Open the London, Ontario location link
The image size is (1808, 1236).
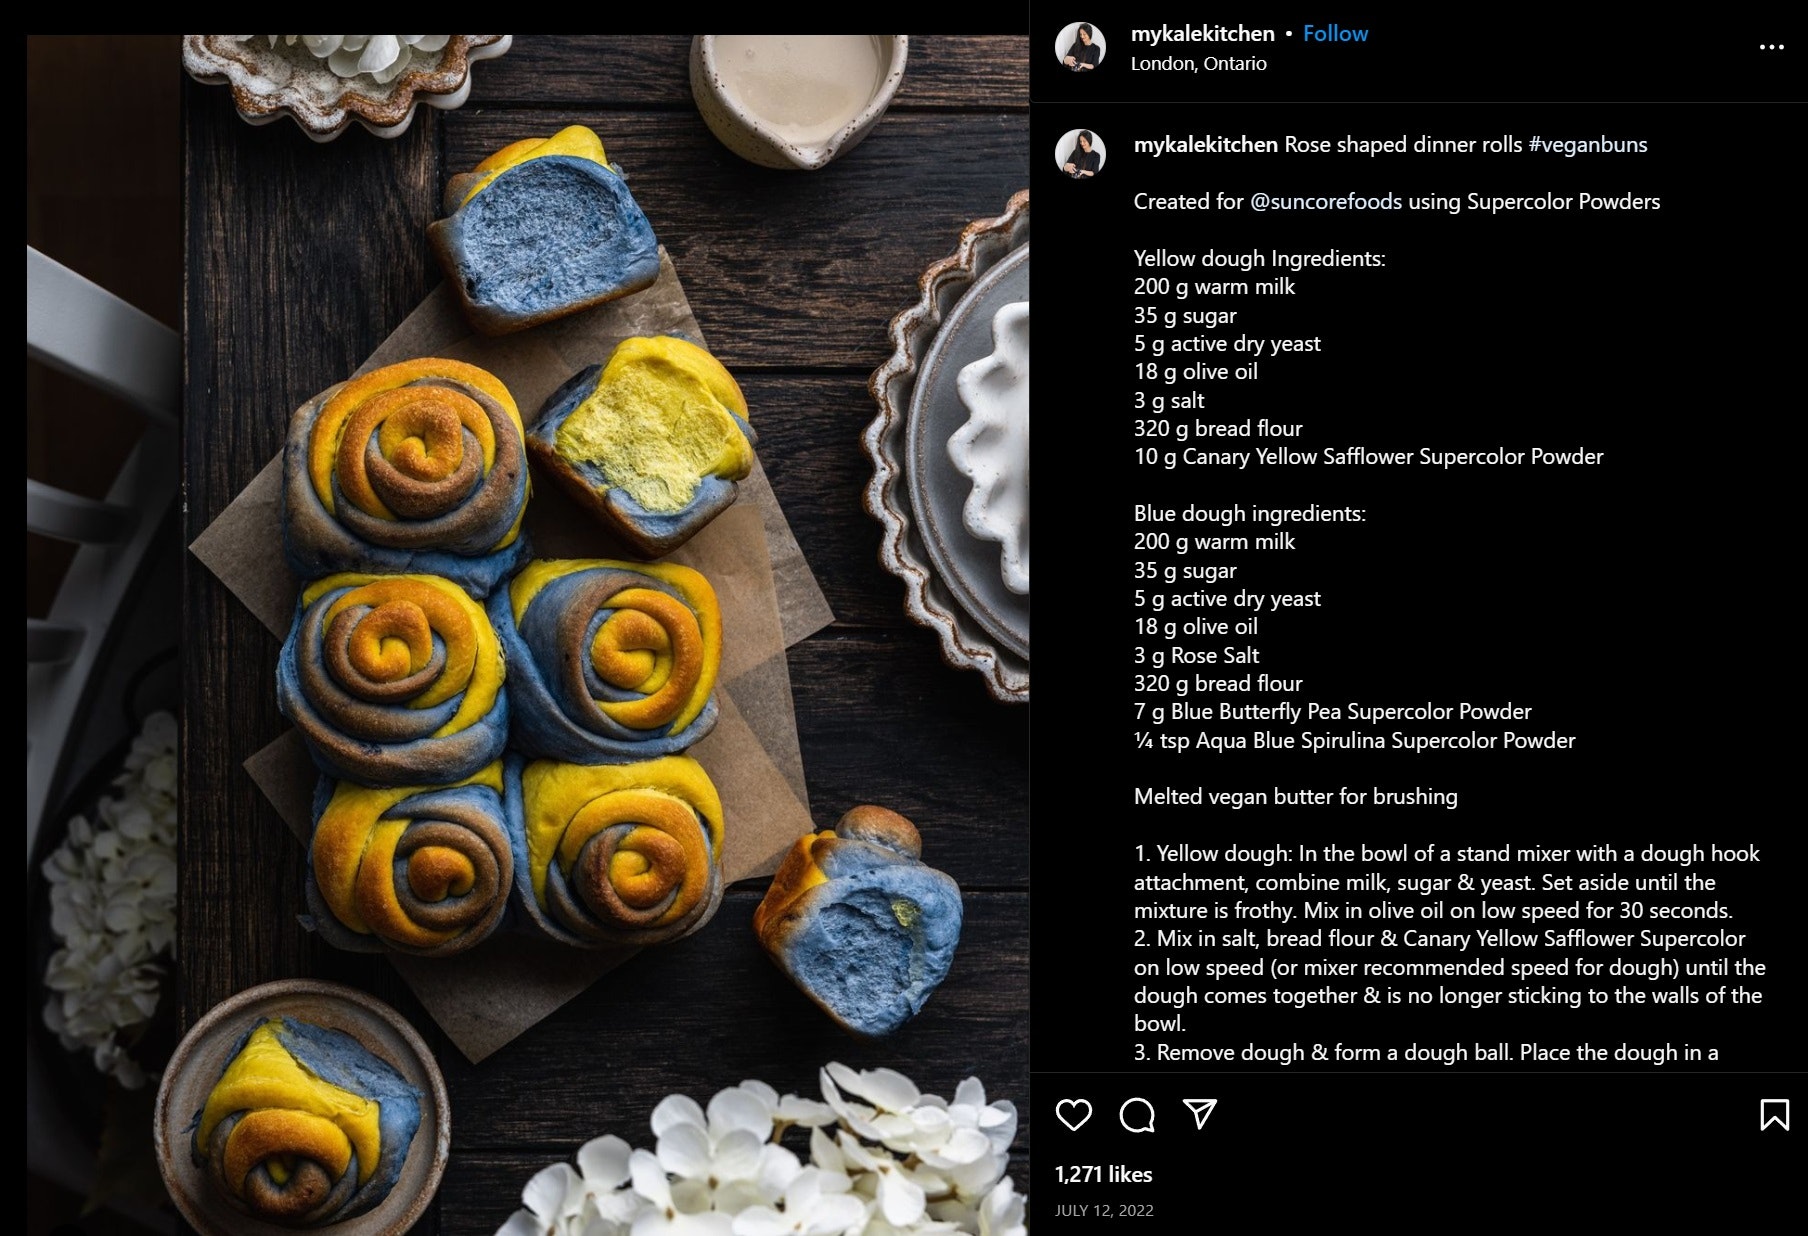pyautogui.click(x=1198, y=63)
